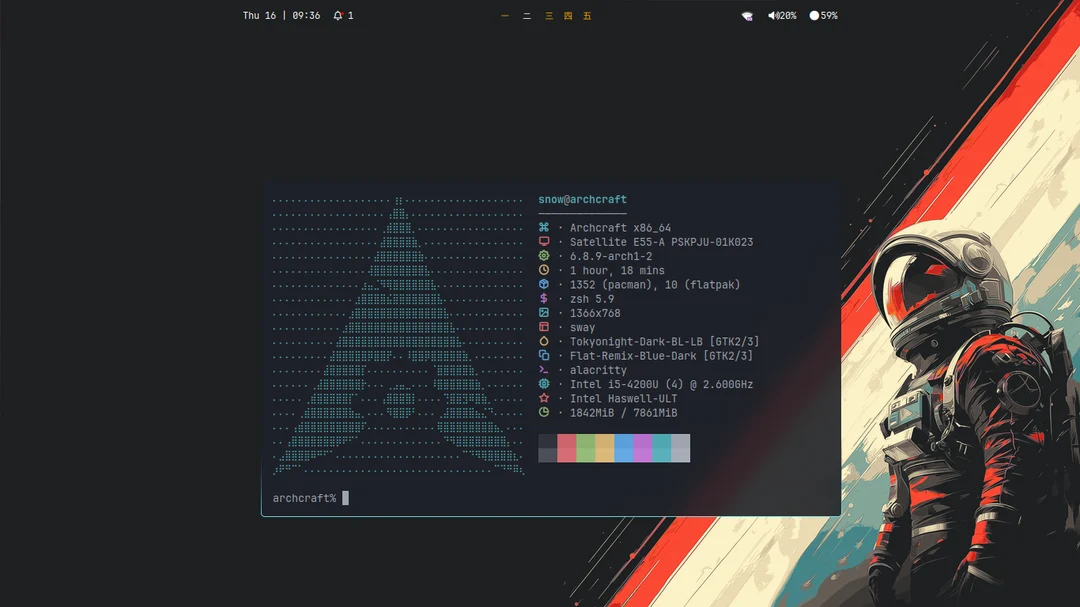Screen dimensions: 1080x607
Task: Click the GPU star icon next to Intel Haswell-ULT
Action: click(x=544, y=397)
